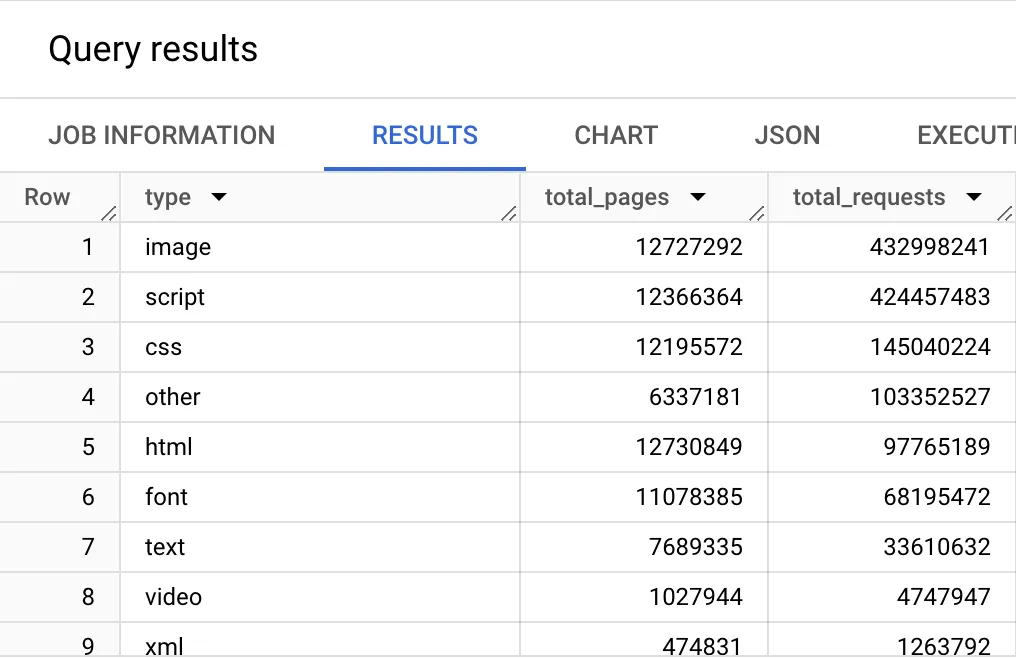The image size is (1016, 658).
Task: Open the total_pages column dropdown menu
Action: click(697, 197)
